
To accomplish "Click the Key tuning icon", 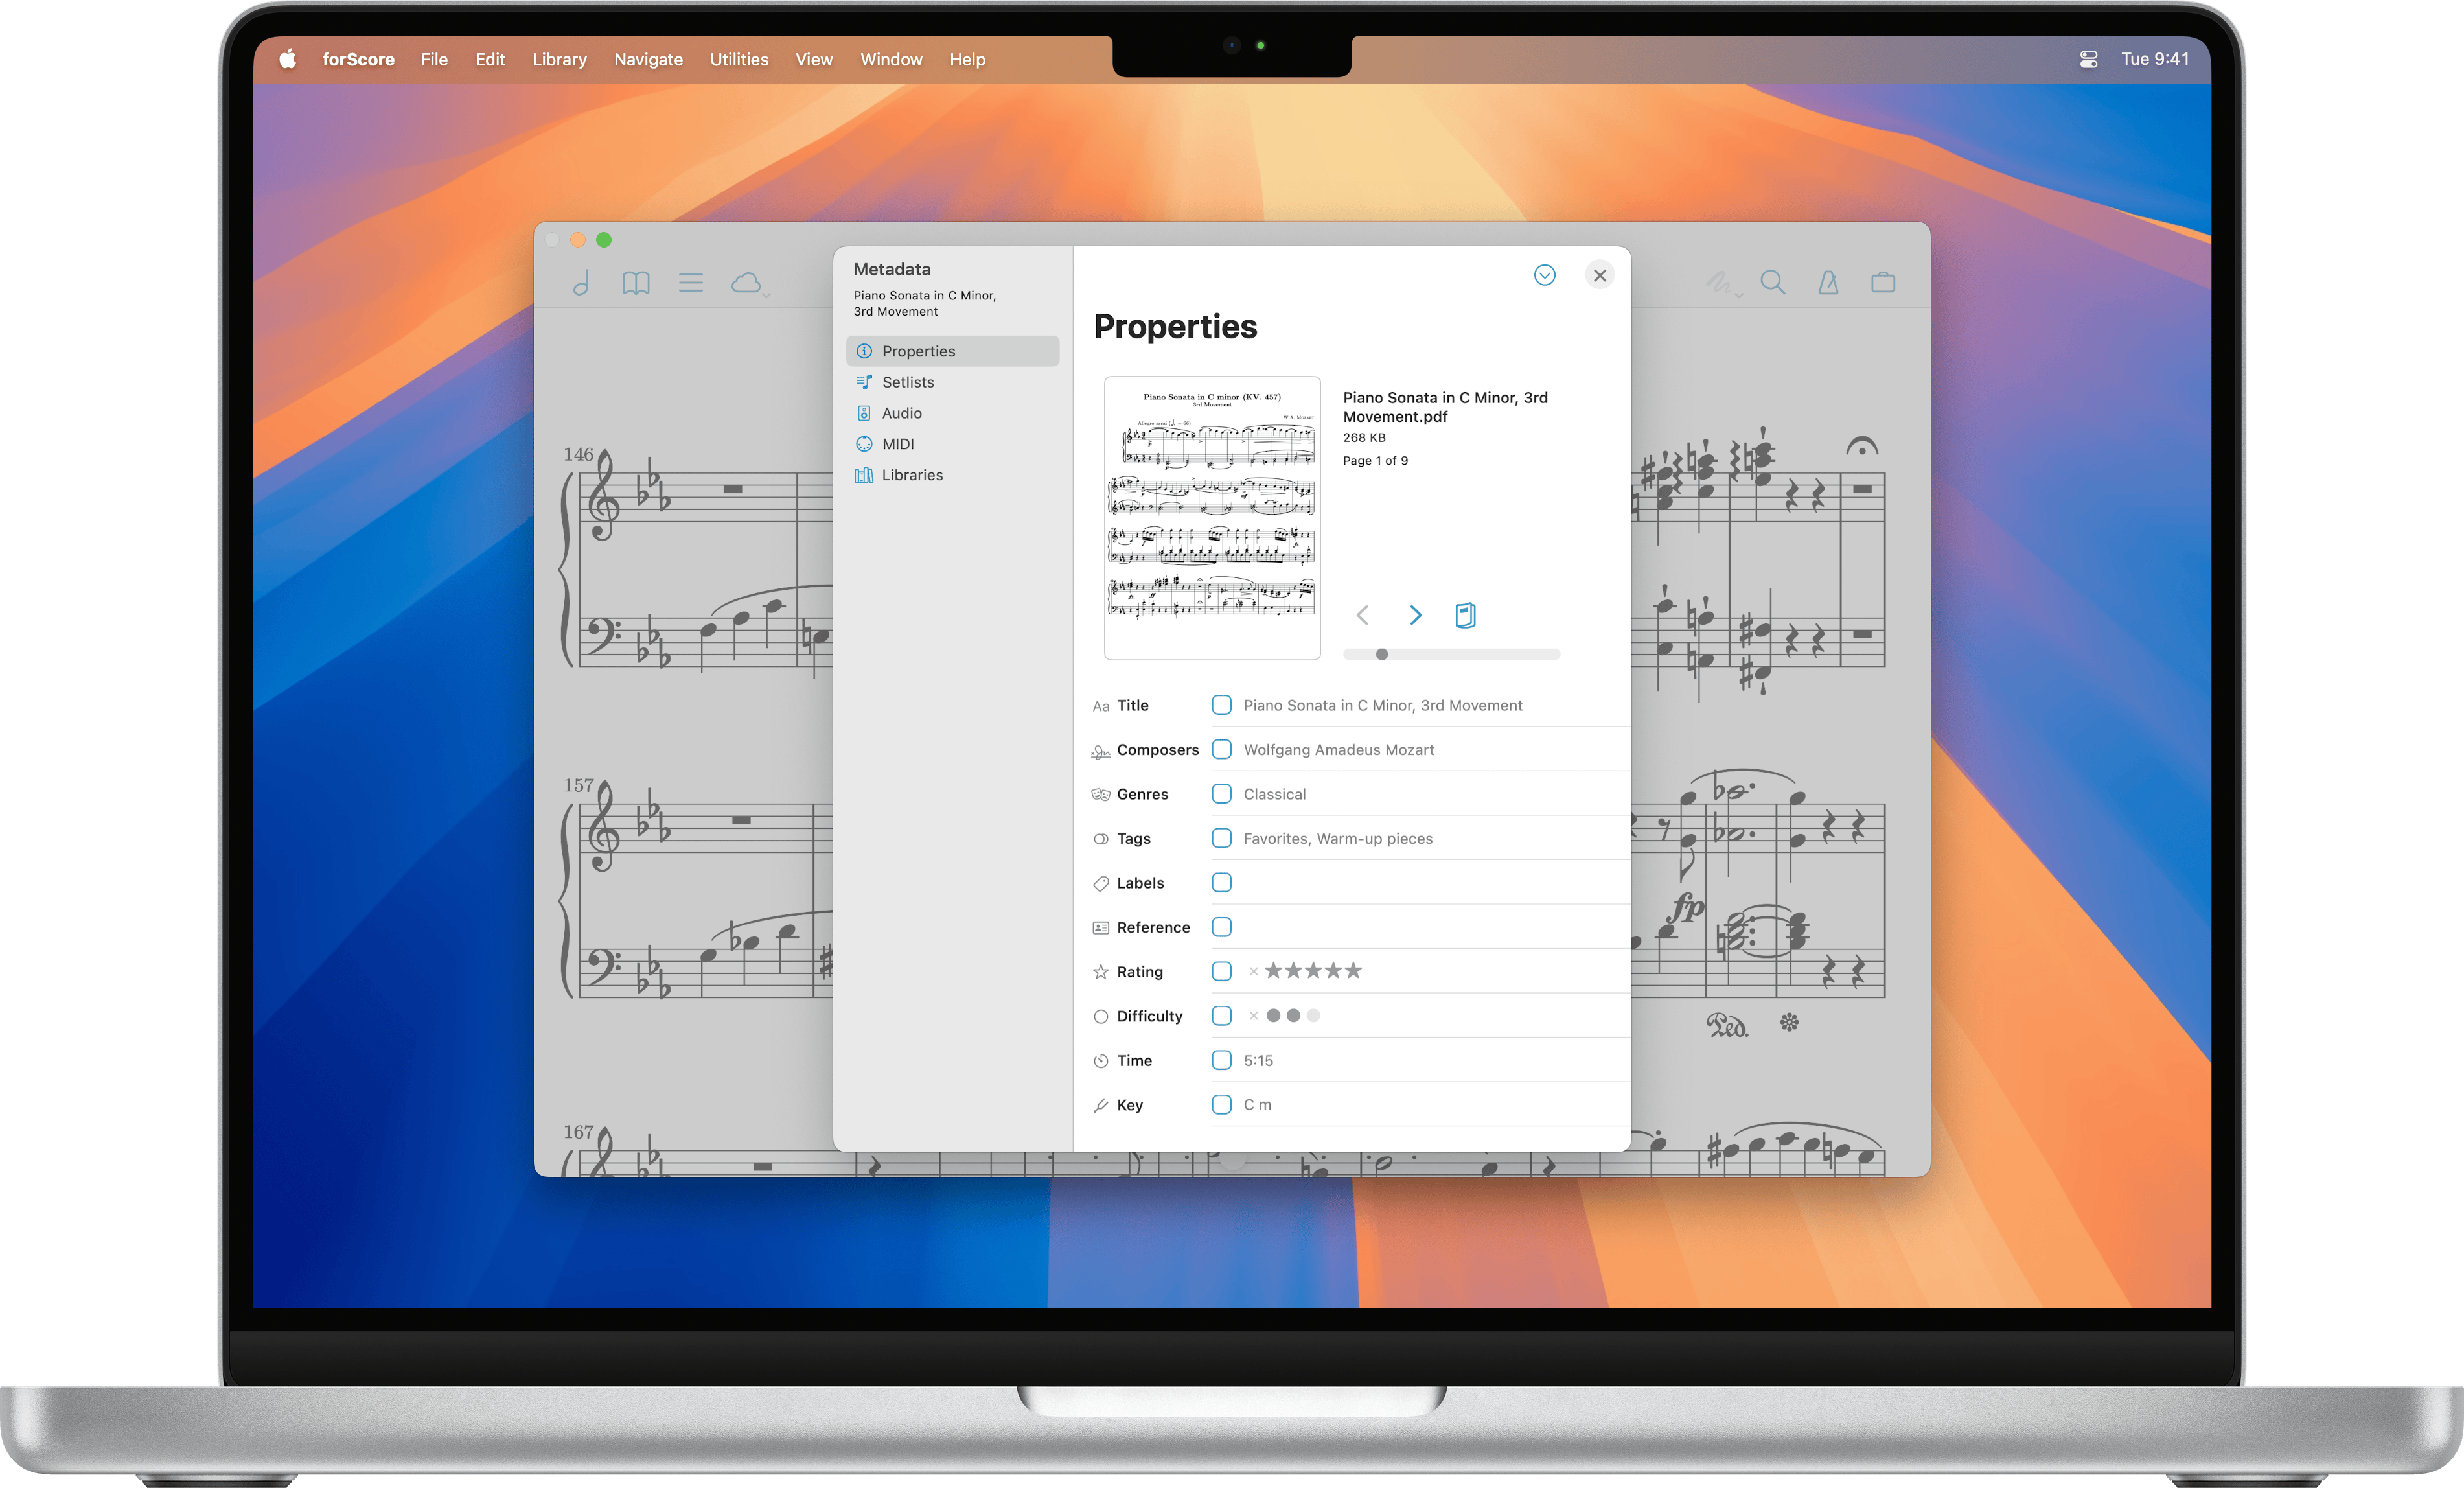I will [x=1100, y=1105].
